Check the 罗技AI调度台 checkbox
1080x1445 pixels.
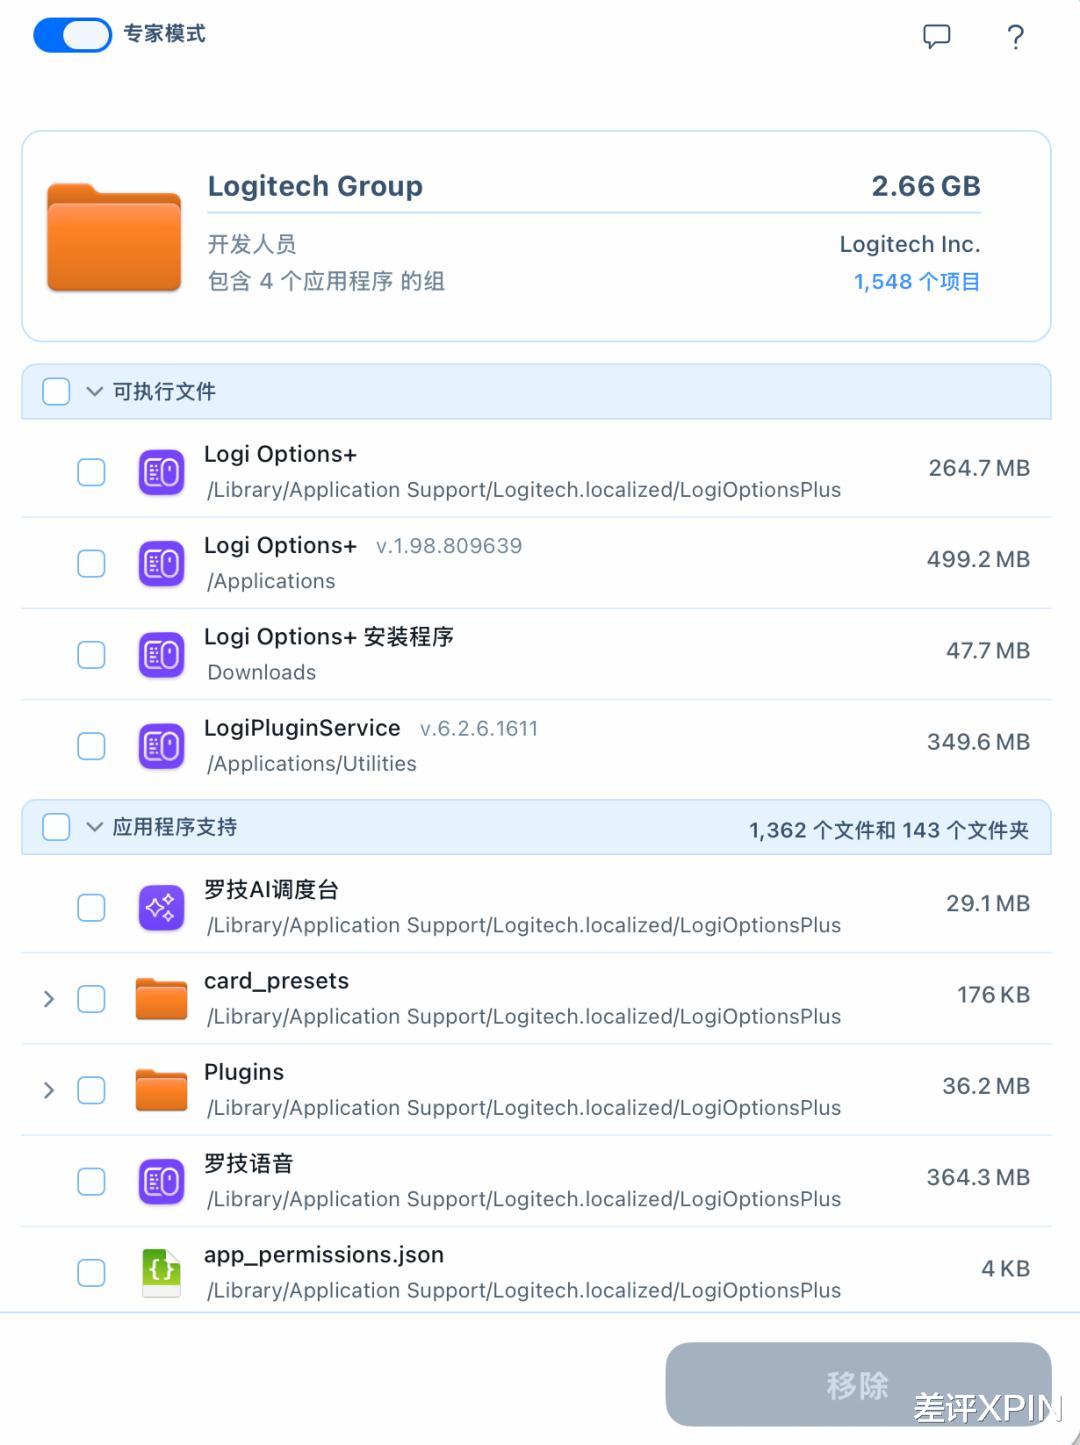point(91,907)
